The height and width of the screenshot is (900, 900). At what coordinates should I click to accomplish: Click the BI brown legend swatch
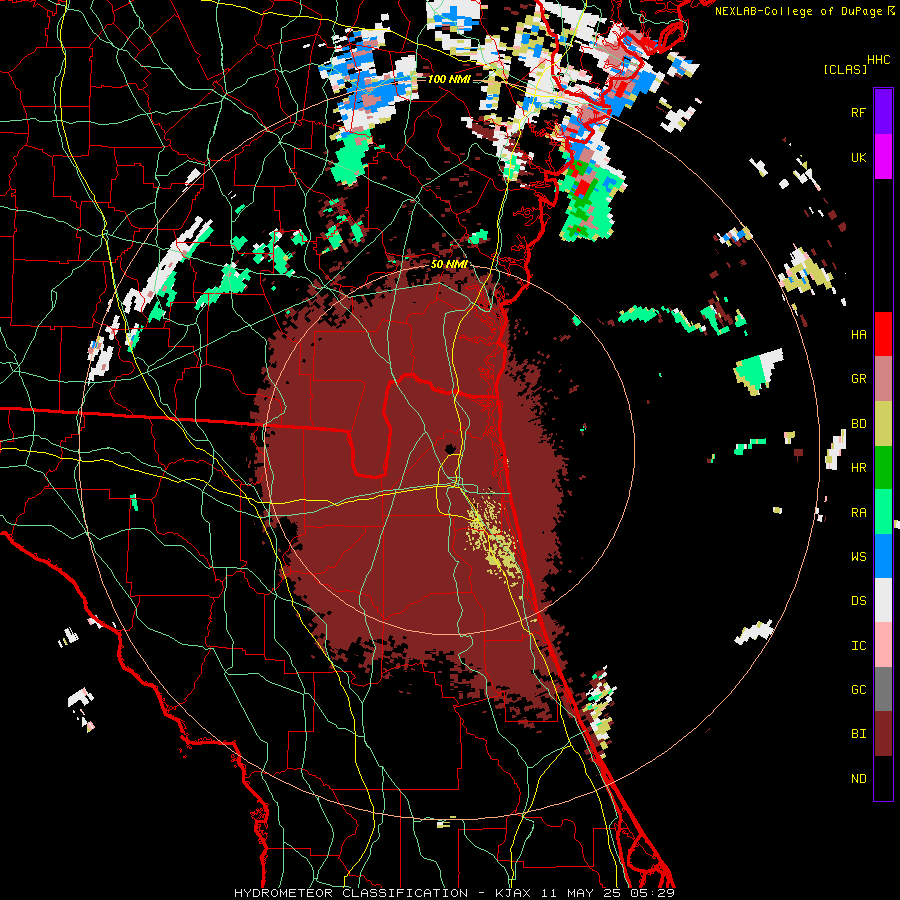point(883,734)
